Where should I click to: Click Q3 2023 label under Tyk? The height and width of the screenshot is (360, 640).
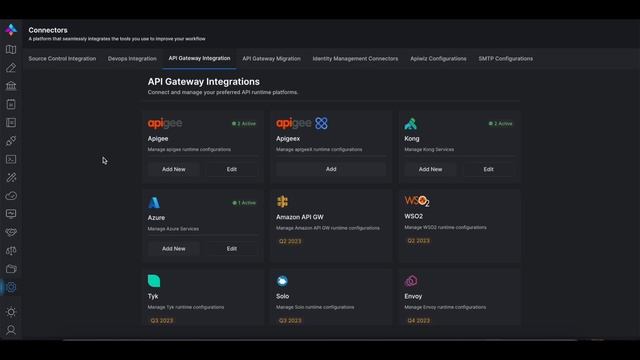click(162, 320)
